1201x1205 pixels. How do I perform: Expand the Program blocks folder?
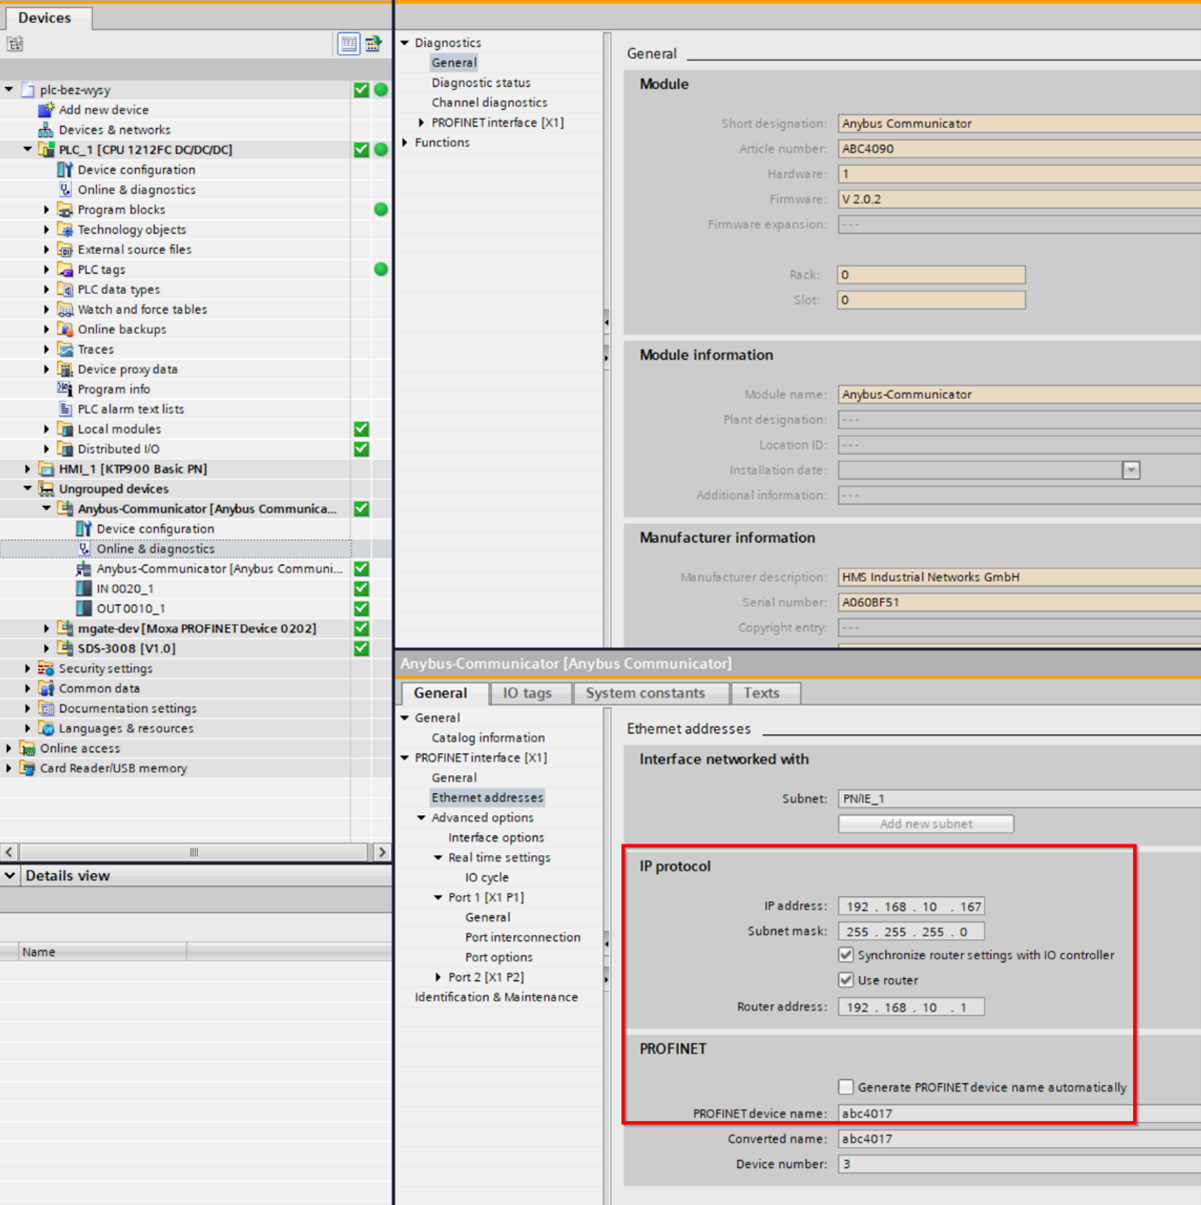click(46, 210)
